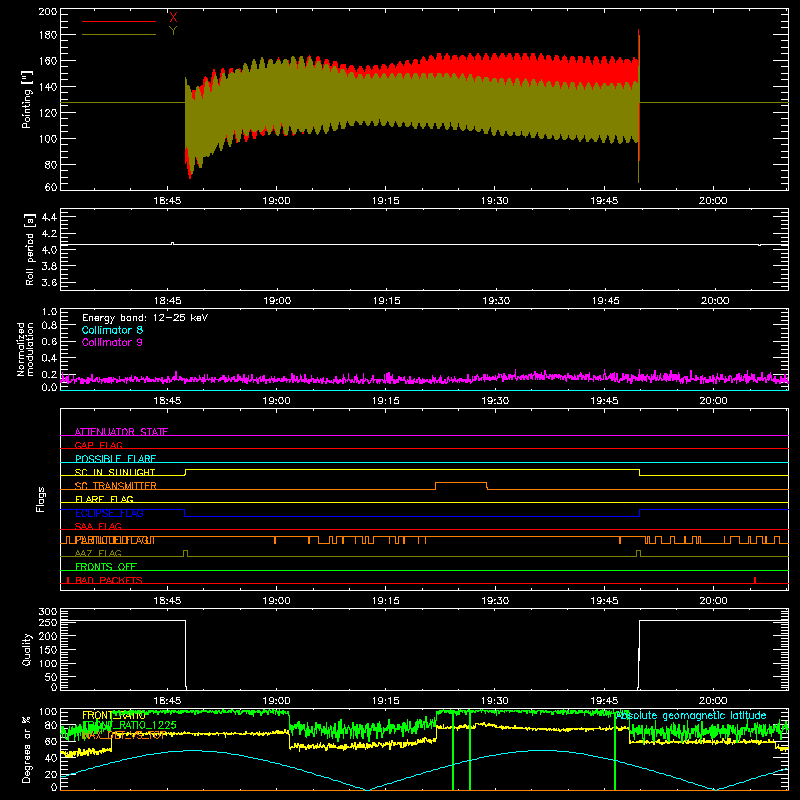
Task: Click the Absolute geomagnetic latitude label
Action: (x=691, y=716)
